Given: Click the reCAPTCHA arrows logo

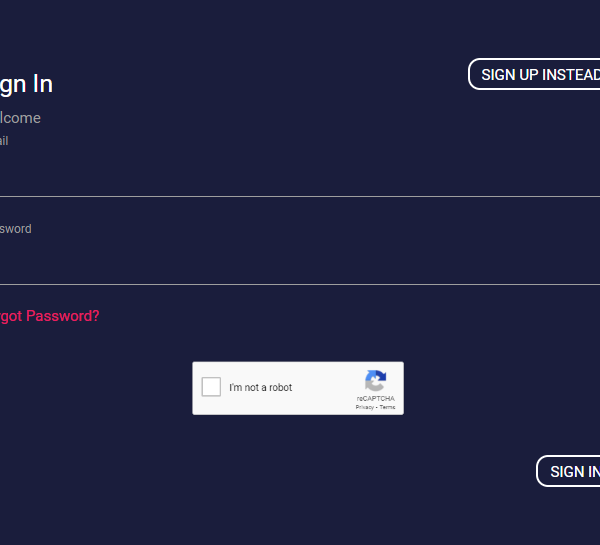Looking at the screenshot, I should coord(375,380).
